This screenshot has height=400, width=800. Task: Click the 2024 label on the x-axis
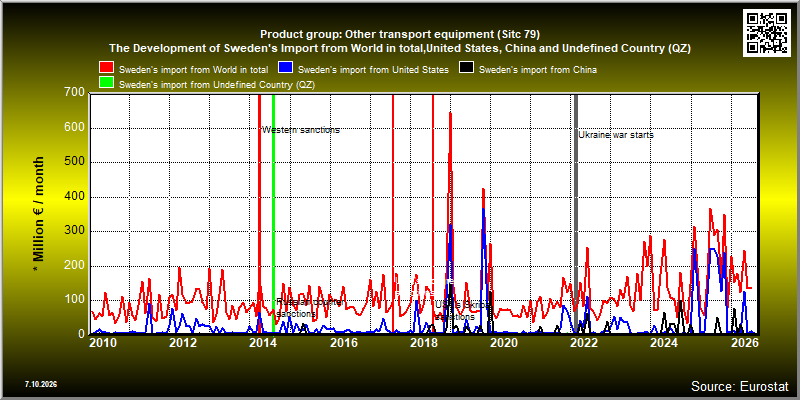click(x=663, y=342)
